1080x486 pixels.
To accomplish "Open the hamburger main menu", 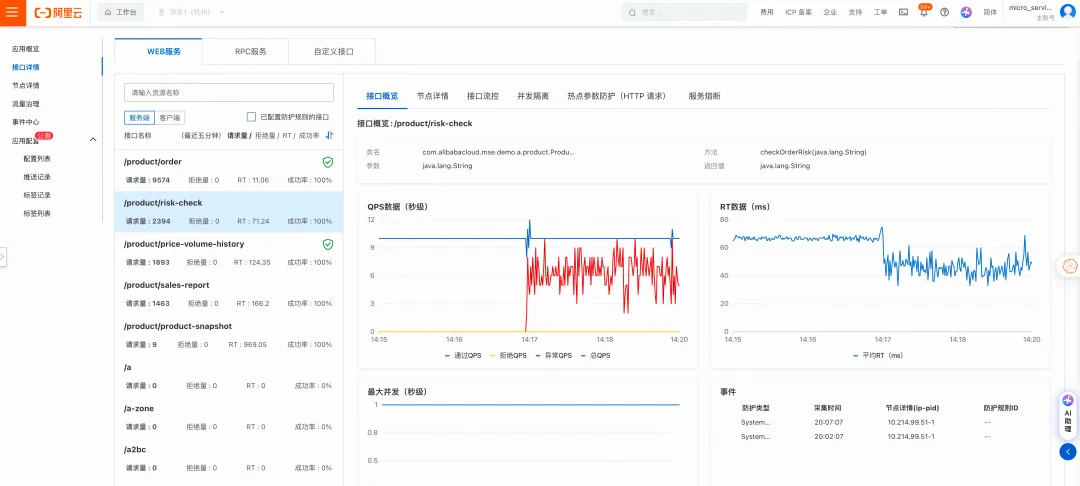I will pos(12,12).
